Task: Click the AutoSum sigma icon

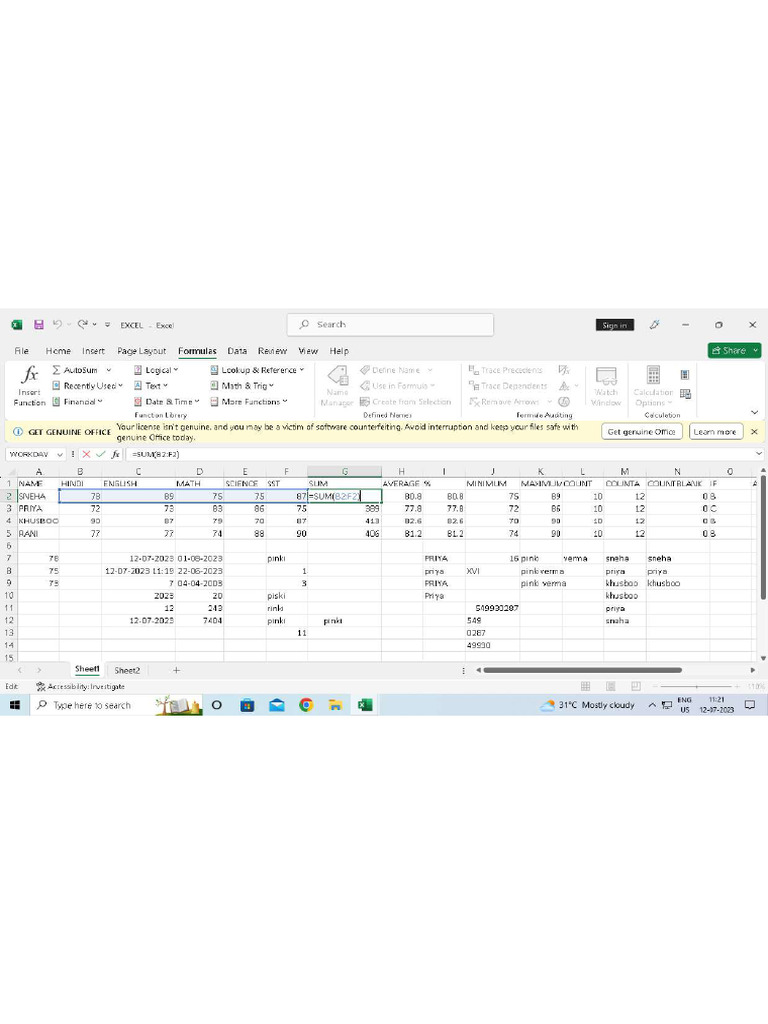Action: click(56, 370)
